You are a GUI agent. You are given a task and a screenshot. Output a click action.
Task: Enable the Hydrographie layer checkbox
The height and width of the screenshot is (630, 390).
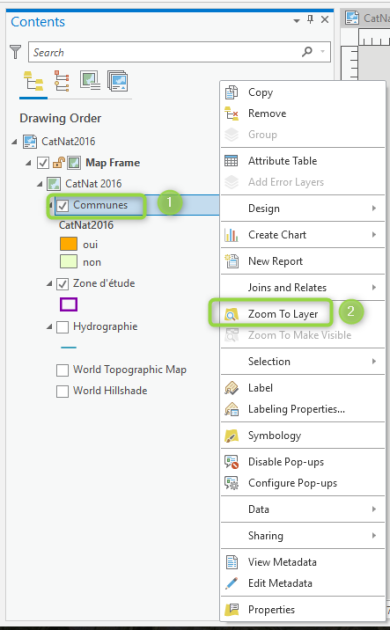62,327
